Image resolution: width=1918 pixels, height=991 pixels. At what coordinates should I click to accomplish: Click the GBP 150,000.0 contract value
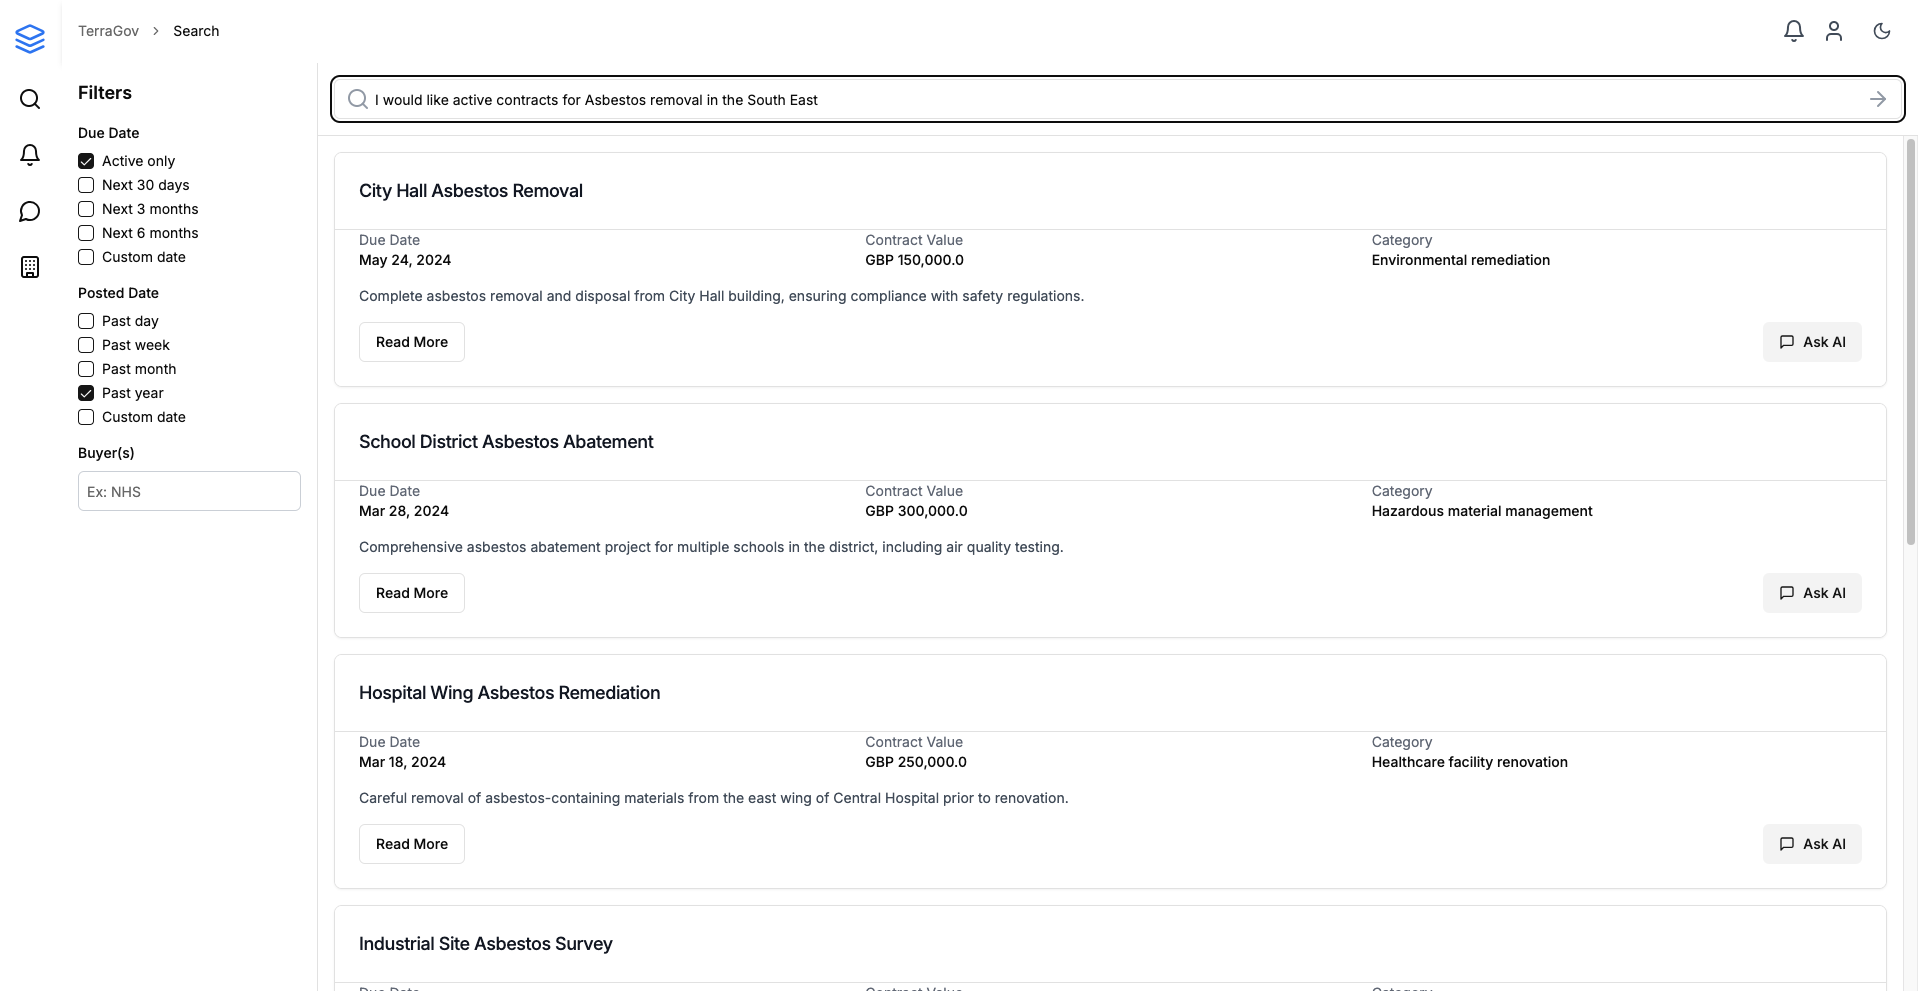914,260
